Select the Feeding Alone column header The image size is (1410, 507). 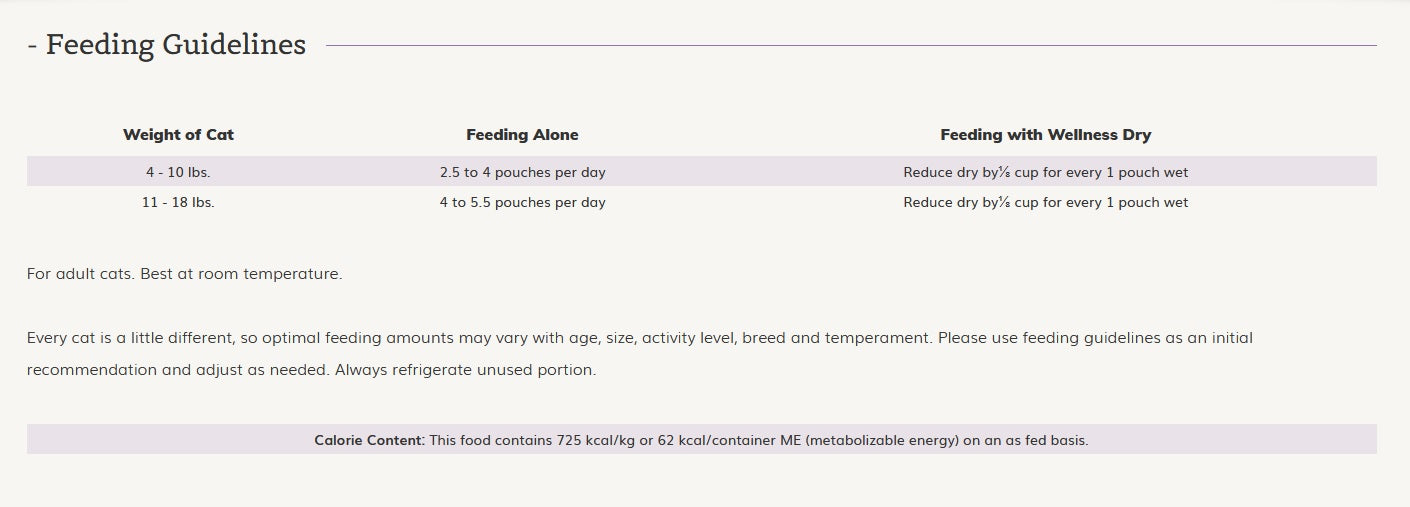point(522,134)
